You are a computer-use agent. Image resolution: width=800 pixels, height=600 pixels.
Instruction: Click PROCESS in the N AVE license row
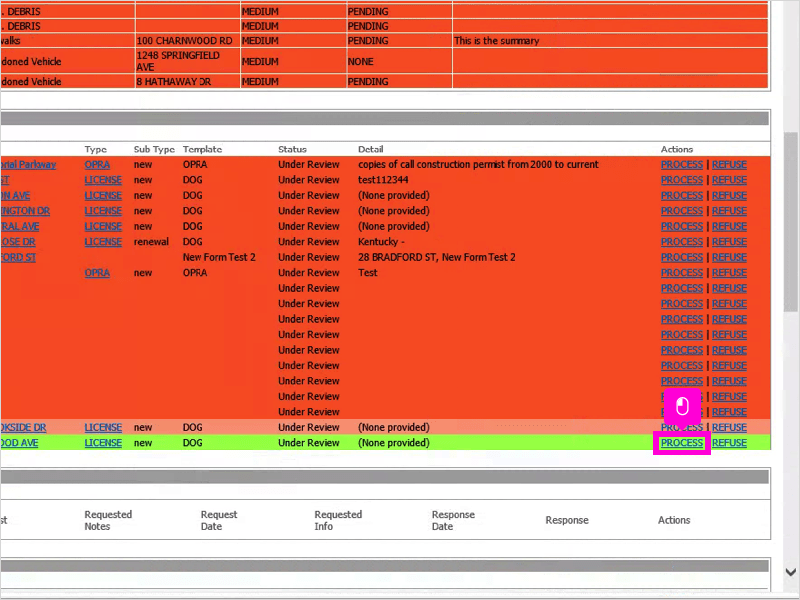click(x=682, y=195)
